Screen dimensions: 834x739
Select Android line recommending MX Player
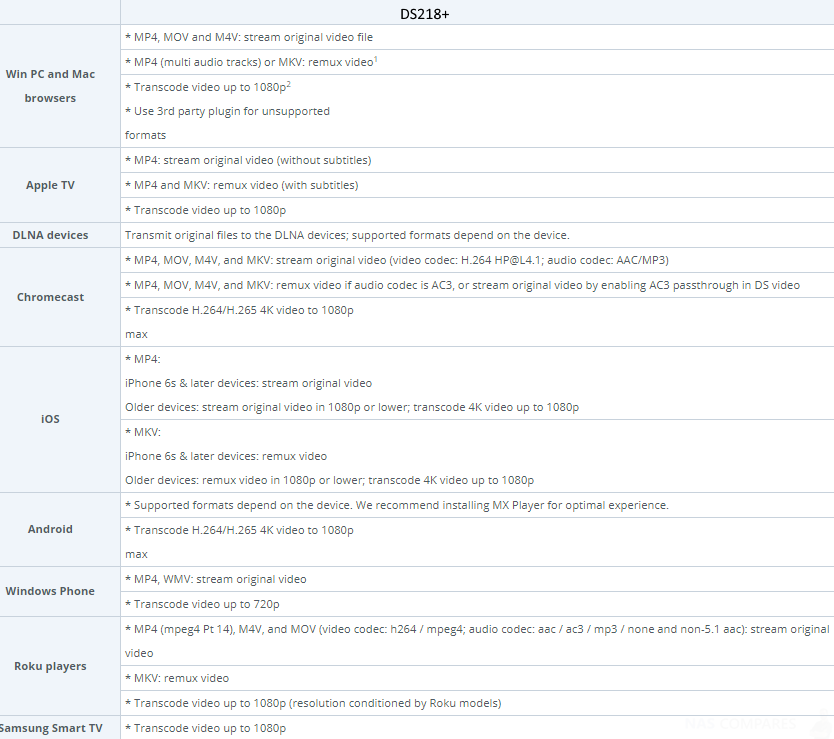click(397, 505)
